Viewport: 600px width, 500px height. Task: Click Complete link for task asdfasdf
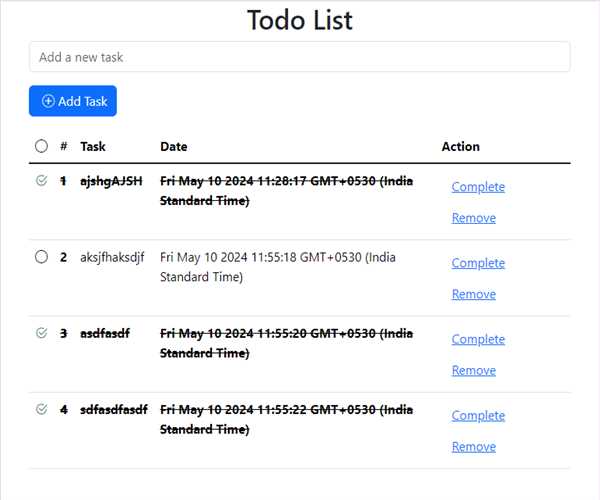pos(478,339)
